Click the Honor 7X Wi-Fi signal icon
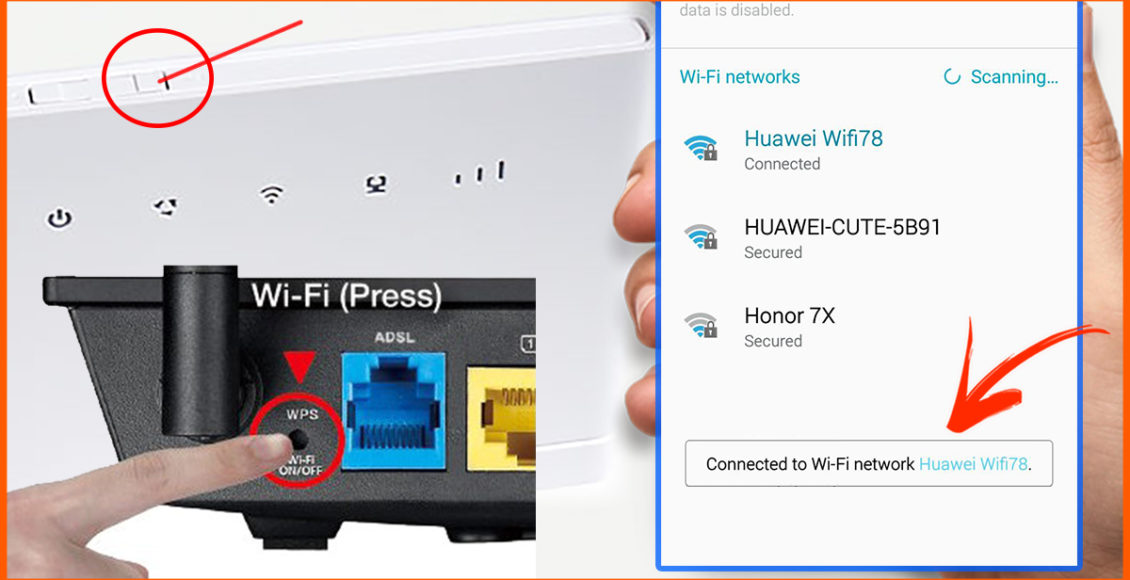The width and height of the screenshot is (1130, 580). [700, 326]
